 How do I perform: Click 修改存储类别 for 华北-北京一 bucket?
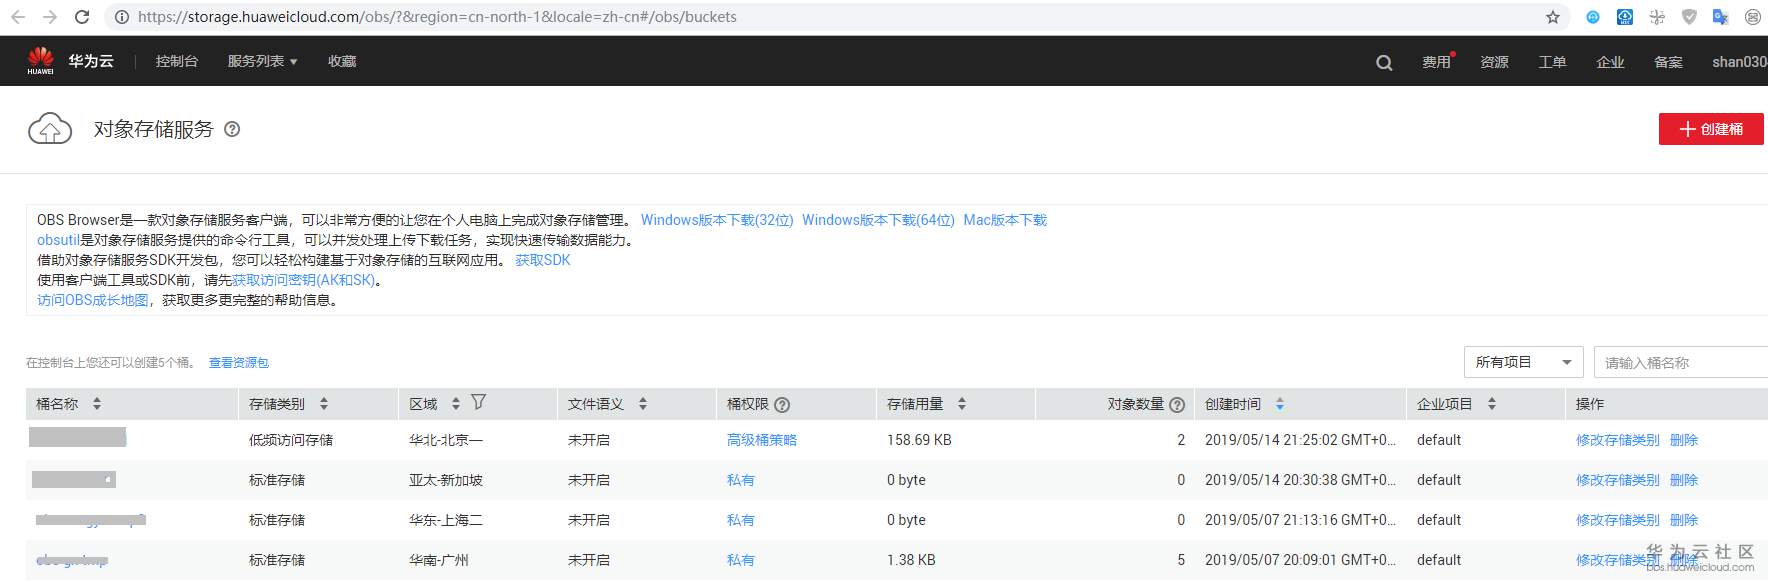tap(1618, 440)
